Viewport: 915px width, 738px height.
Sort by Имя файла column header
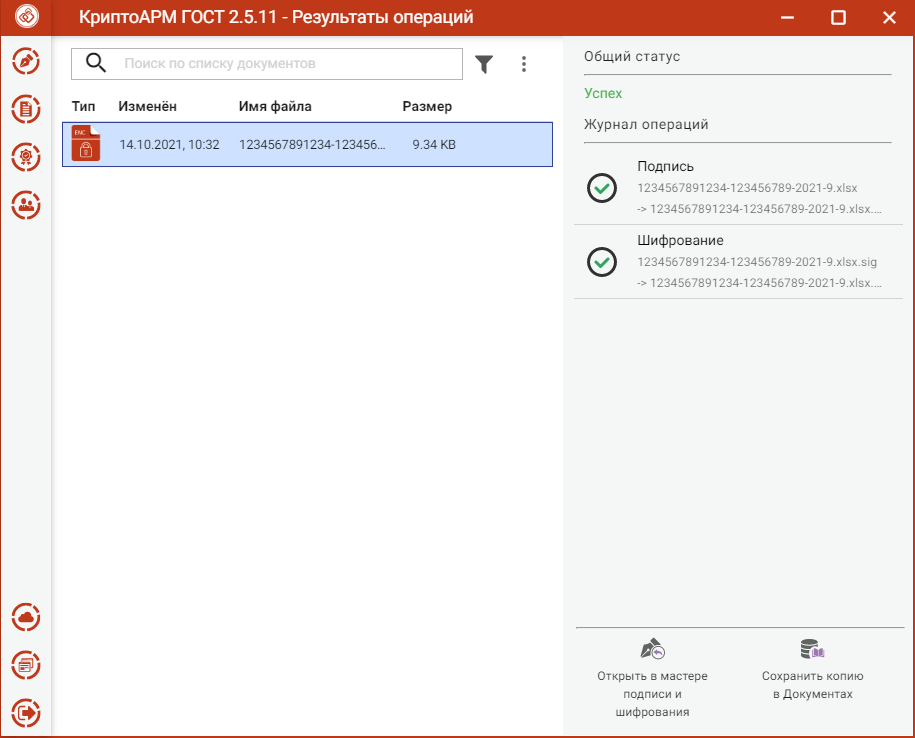(x=275, y=106)
